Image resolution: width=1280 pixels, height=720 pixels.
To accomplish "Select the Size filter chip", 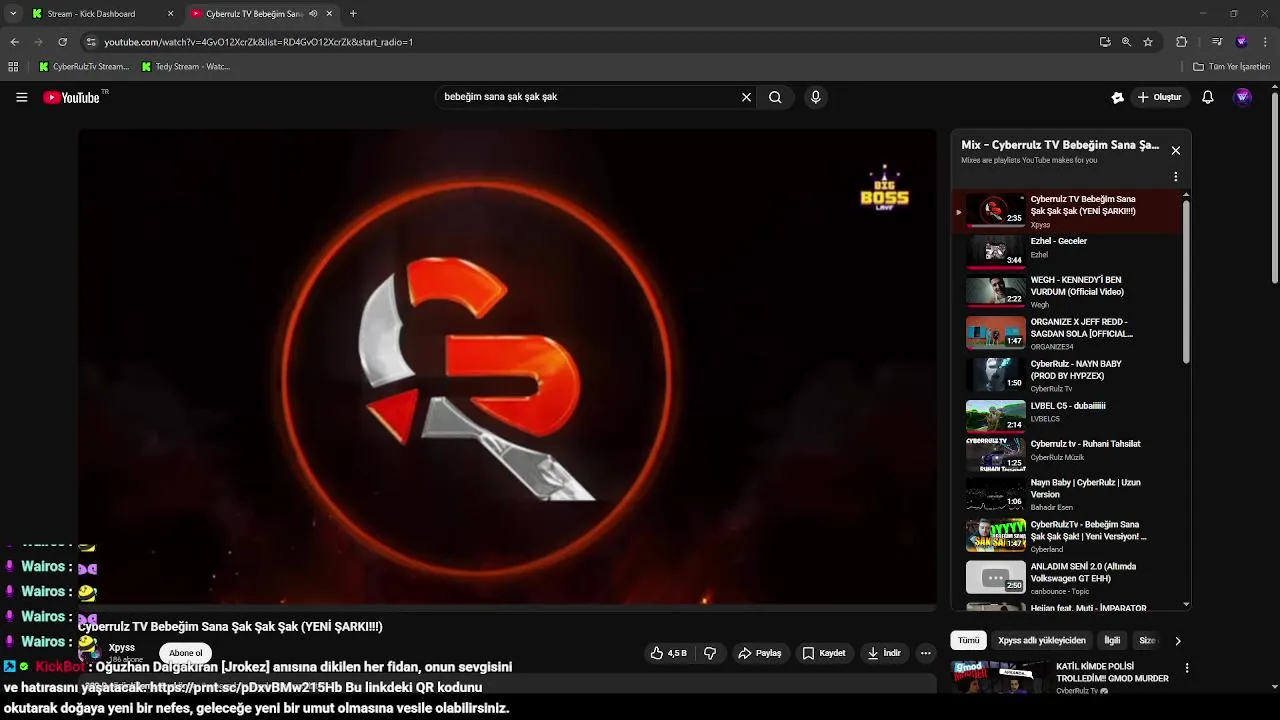I will [x=1147, y=640].
